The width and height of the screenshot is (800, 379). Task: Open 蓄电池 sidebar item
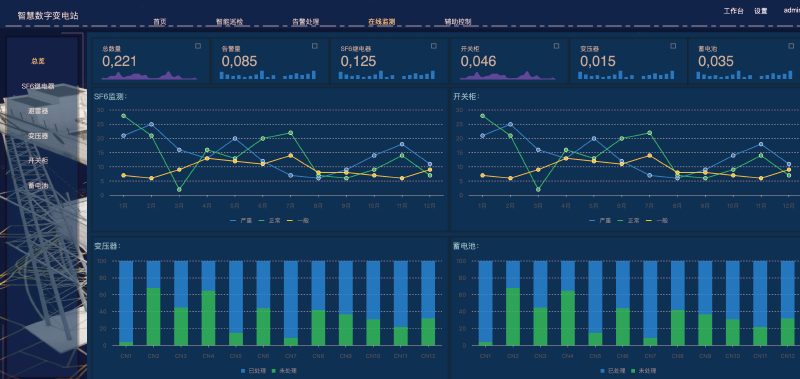(x=38, y=186)
